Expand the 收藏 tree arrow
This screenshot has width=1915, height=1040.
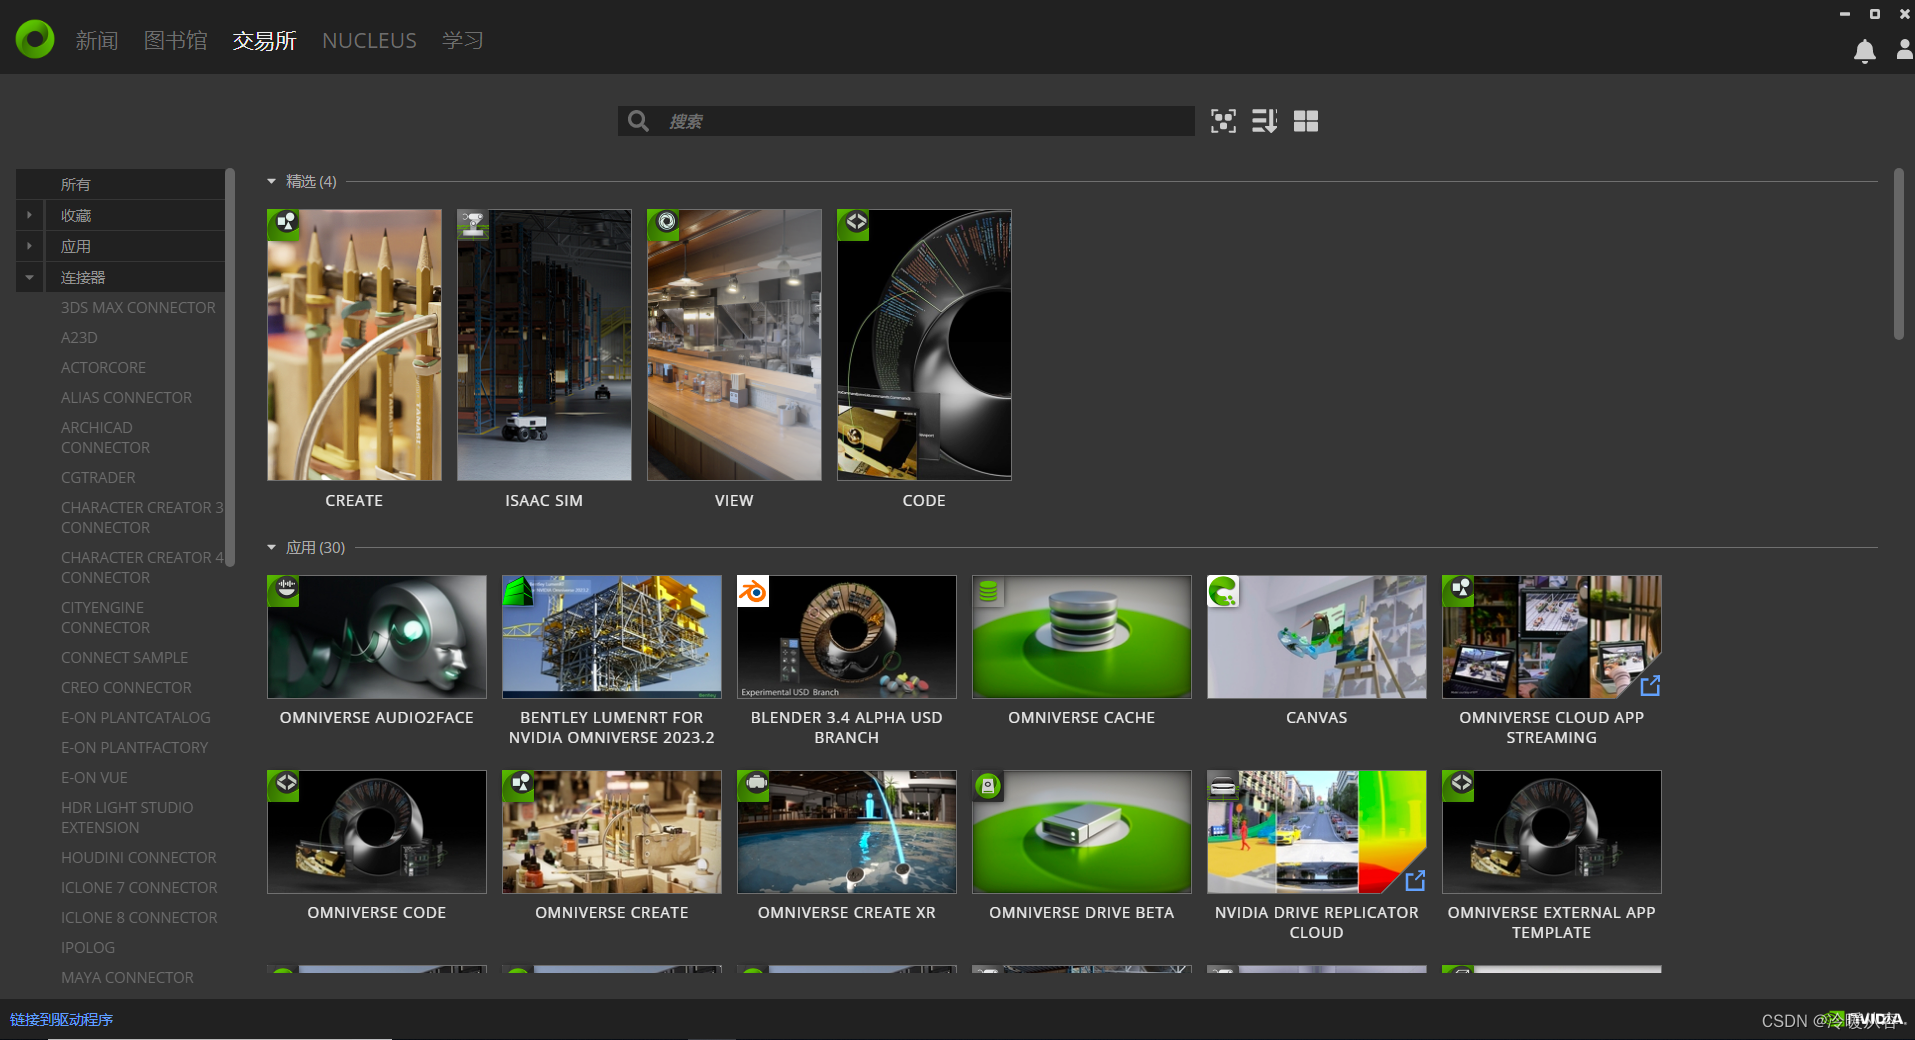(29, 215)
